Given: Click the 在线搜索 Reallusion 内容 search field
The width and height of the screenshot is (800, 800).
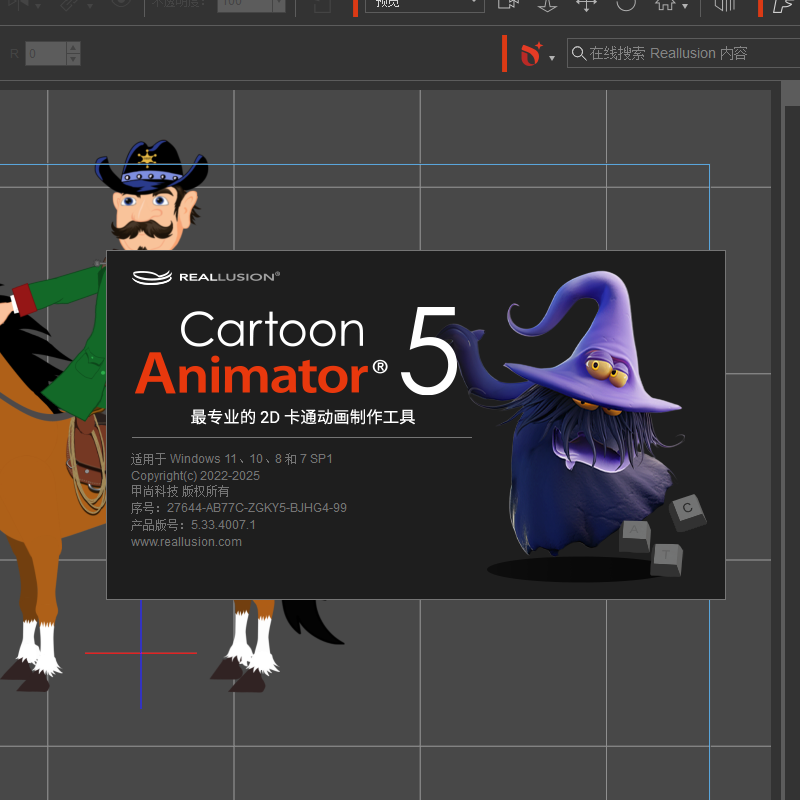Looking at the screenshot, I should tap(680, 53).
